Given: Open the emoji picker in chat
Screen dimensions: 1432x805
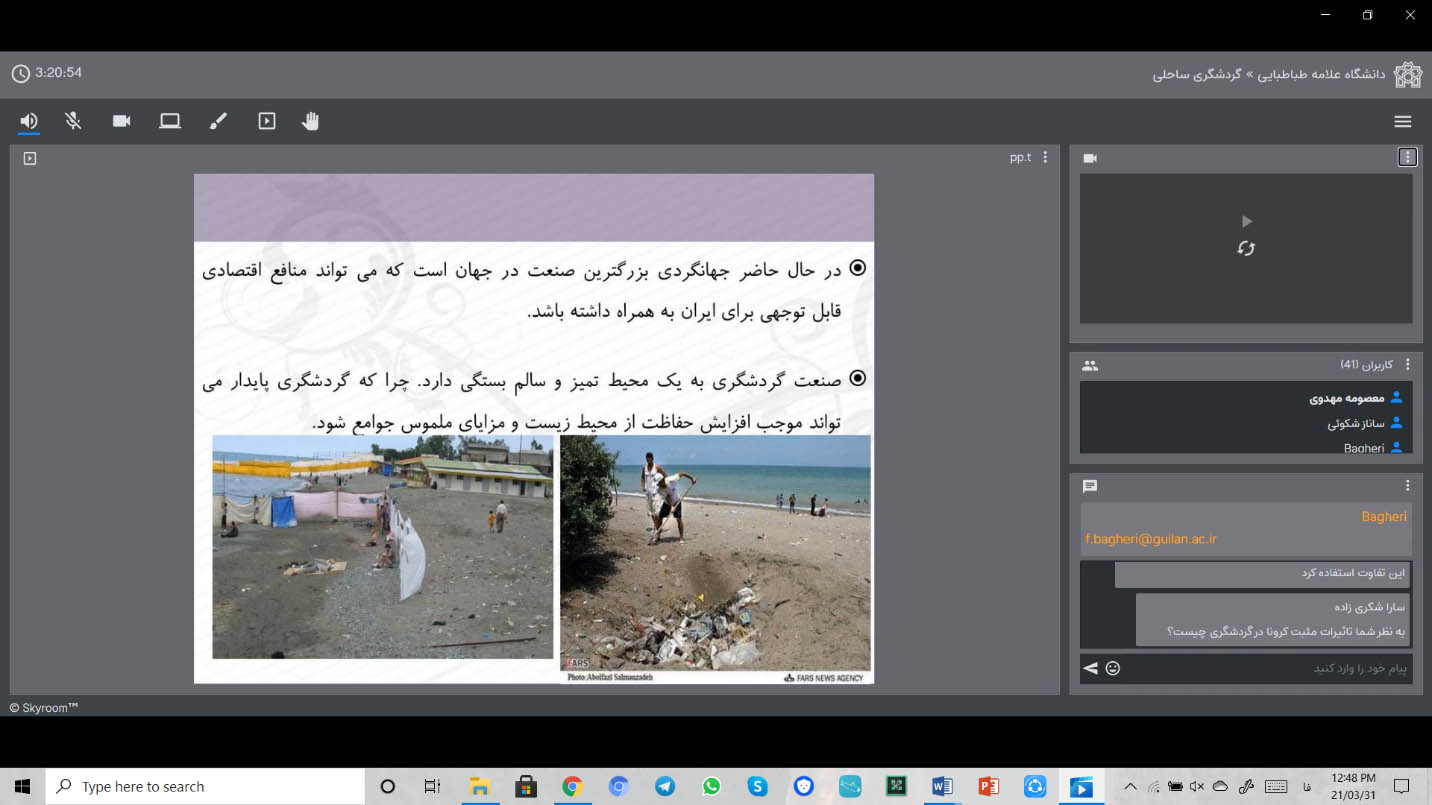Looking at the screenshot, I should click(1113, 668).
